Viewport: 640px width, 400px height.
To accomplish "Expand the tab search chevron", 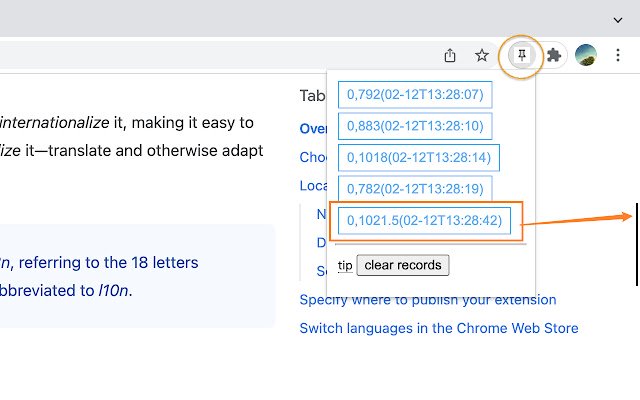I will (618, 20).
